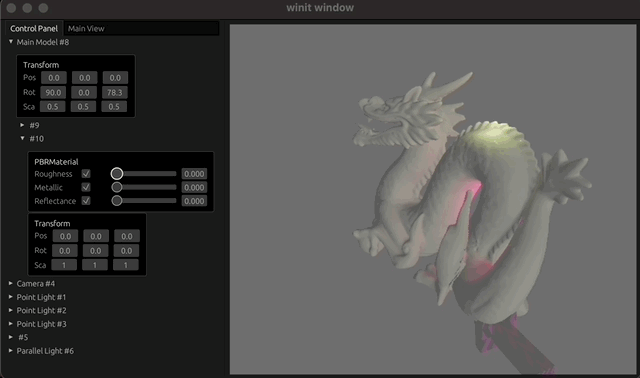Click Main Model Sca X field 0.5
The width and height of the screenshot is (640, 378).
(53, 107)
